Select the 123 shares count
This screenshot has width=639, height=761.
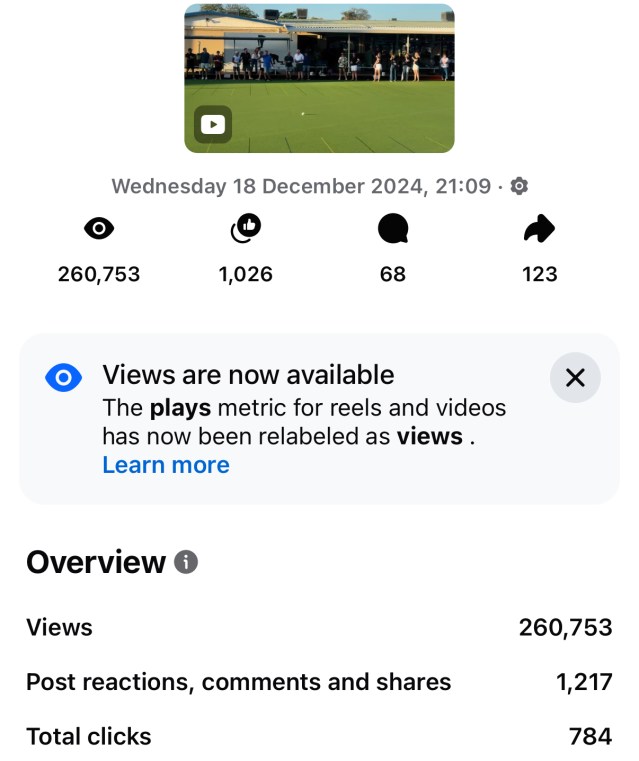pos(539,274)
